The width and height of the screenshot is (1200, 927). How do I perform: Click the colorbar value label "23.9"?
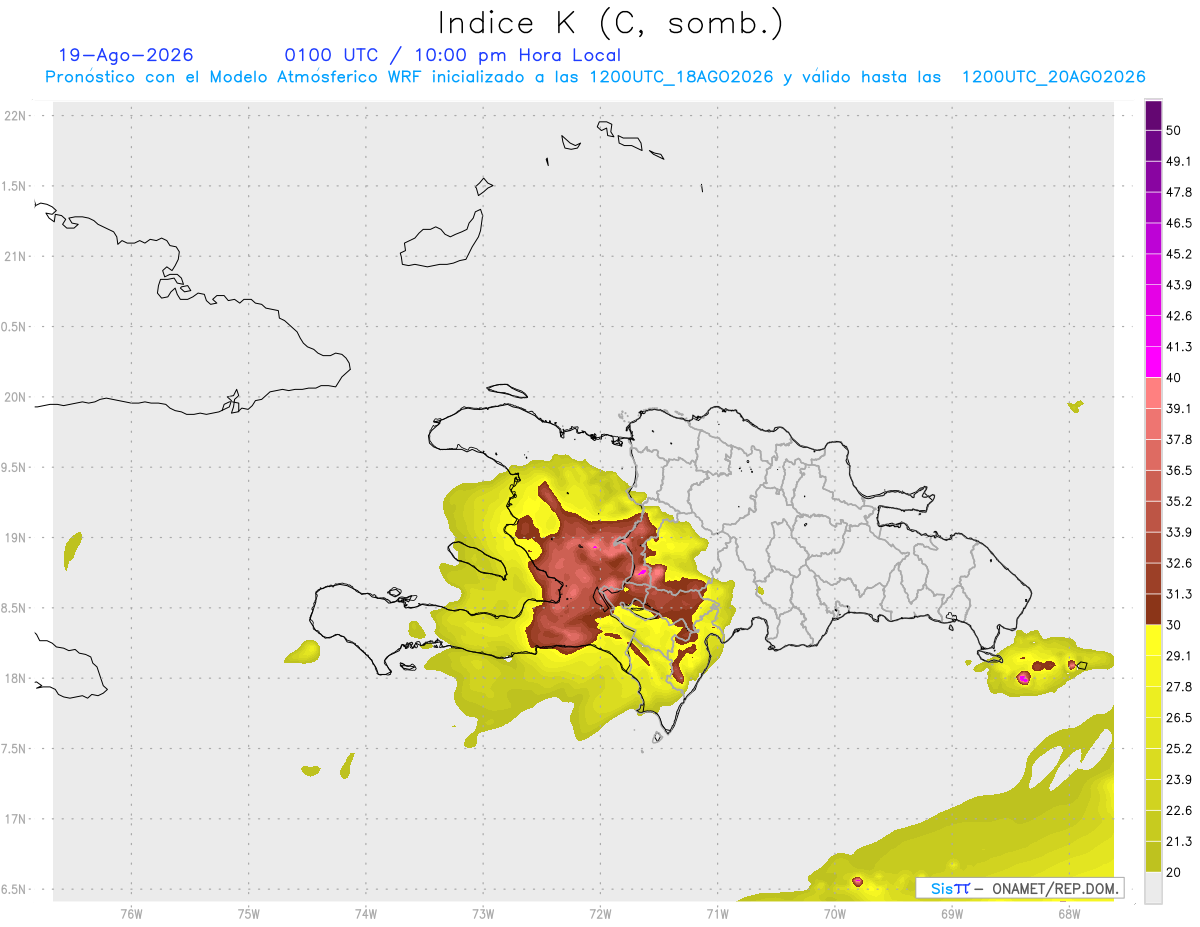1179,779
